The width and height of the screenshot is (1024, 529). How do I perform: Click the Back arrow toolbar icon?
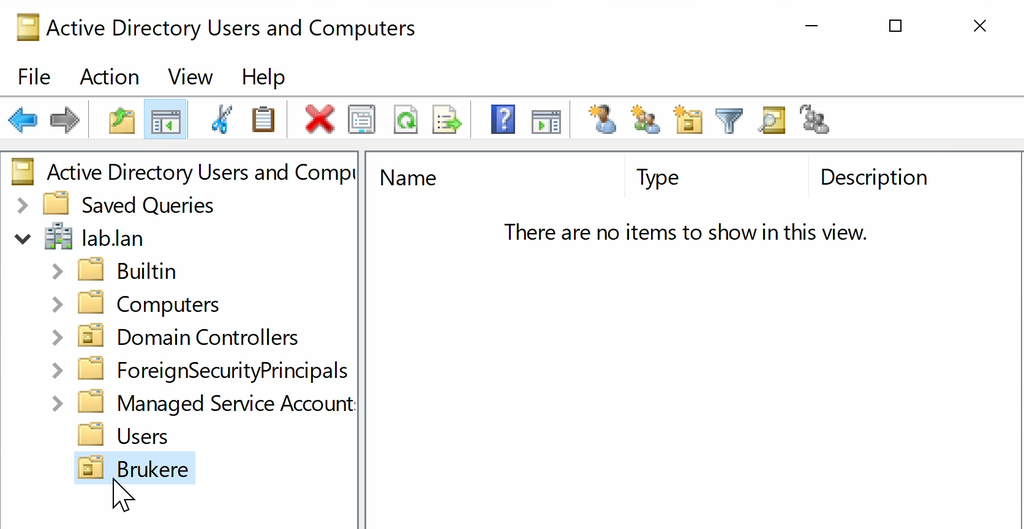23,121
